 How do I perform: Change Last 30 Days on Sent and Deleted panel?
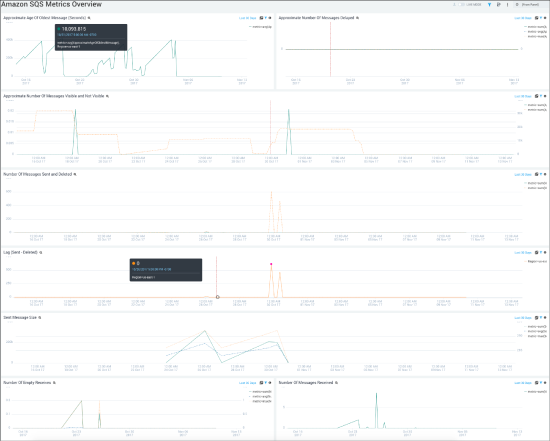[523, 174]
